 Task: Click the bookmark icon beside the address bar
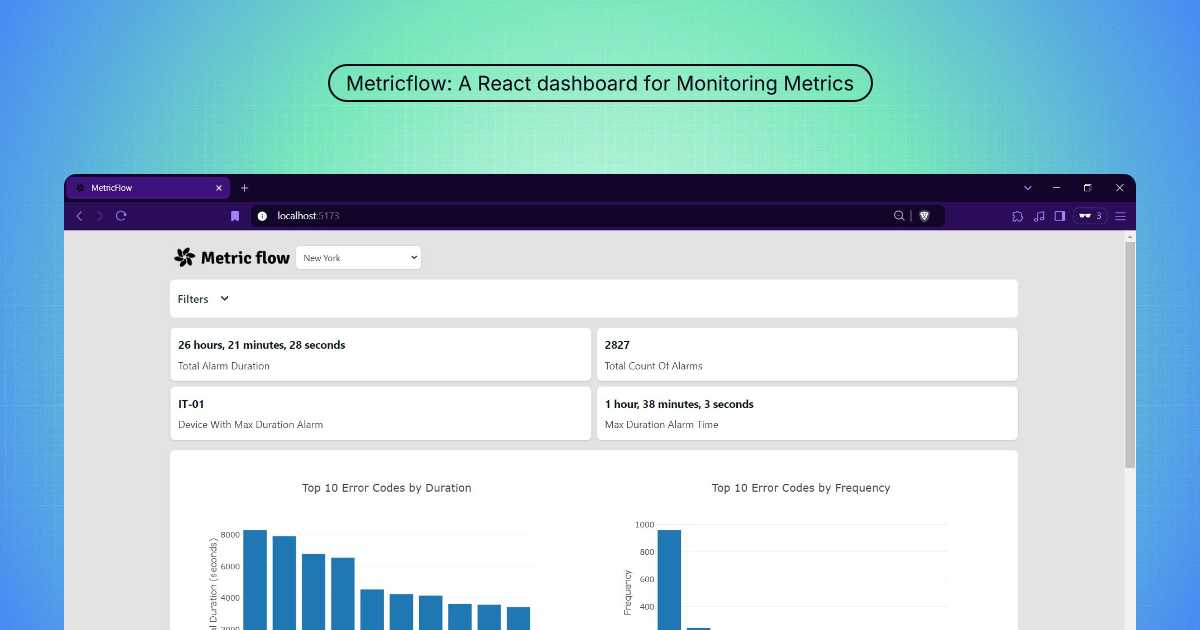point(235,216)
